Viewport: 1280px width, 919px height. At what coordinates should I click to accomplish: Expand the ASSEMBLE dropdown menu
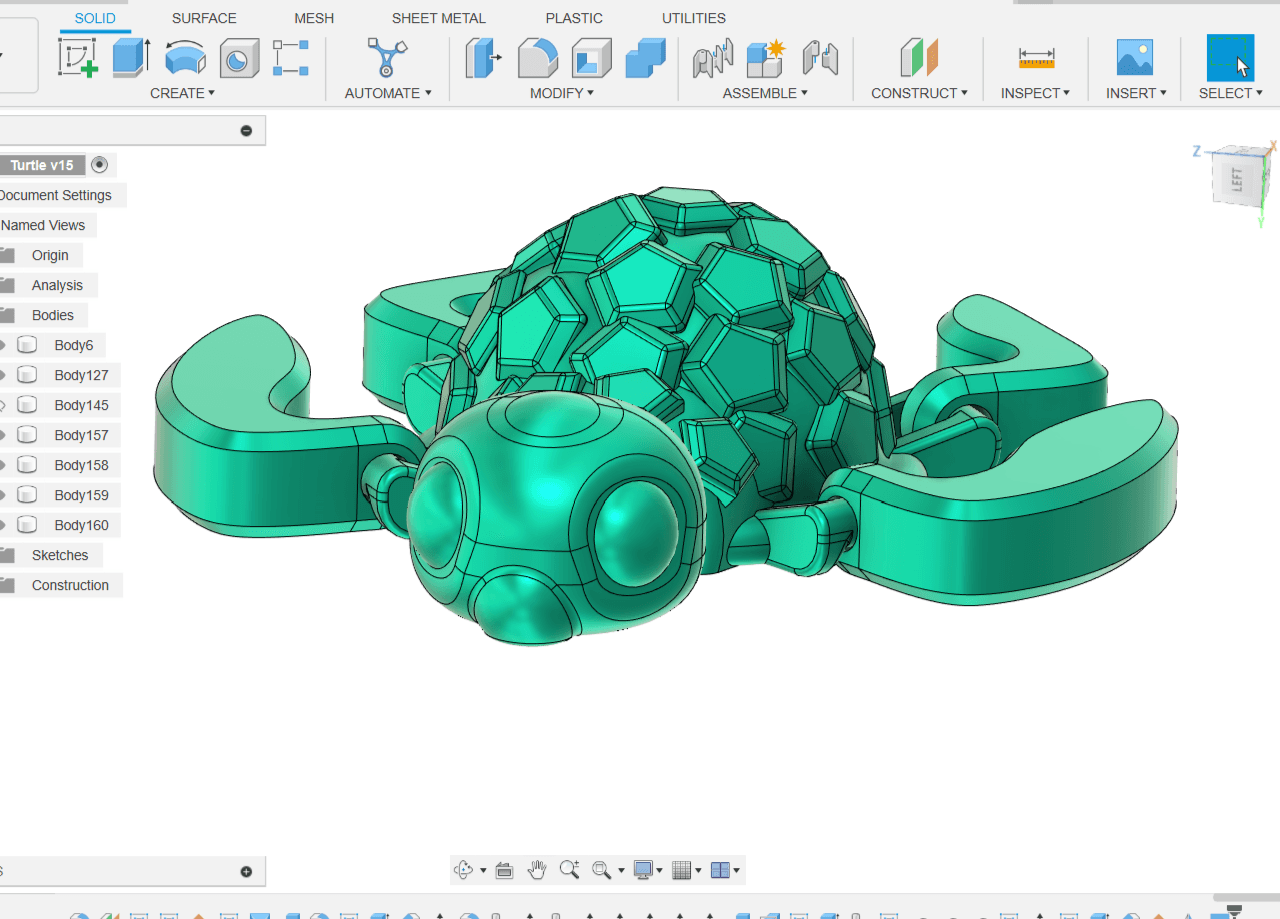(x=766, y=93)
